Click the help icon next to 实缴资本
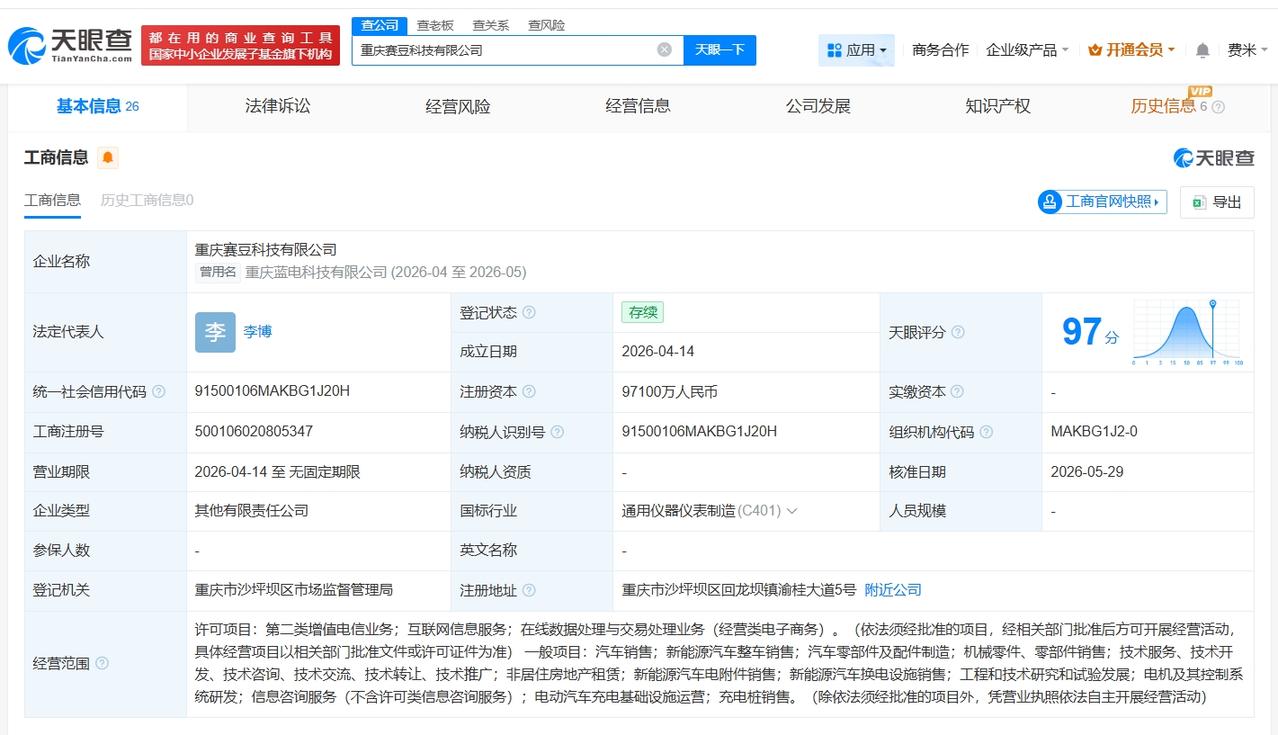1278x735 pixels. pos(957,392)
